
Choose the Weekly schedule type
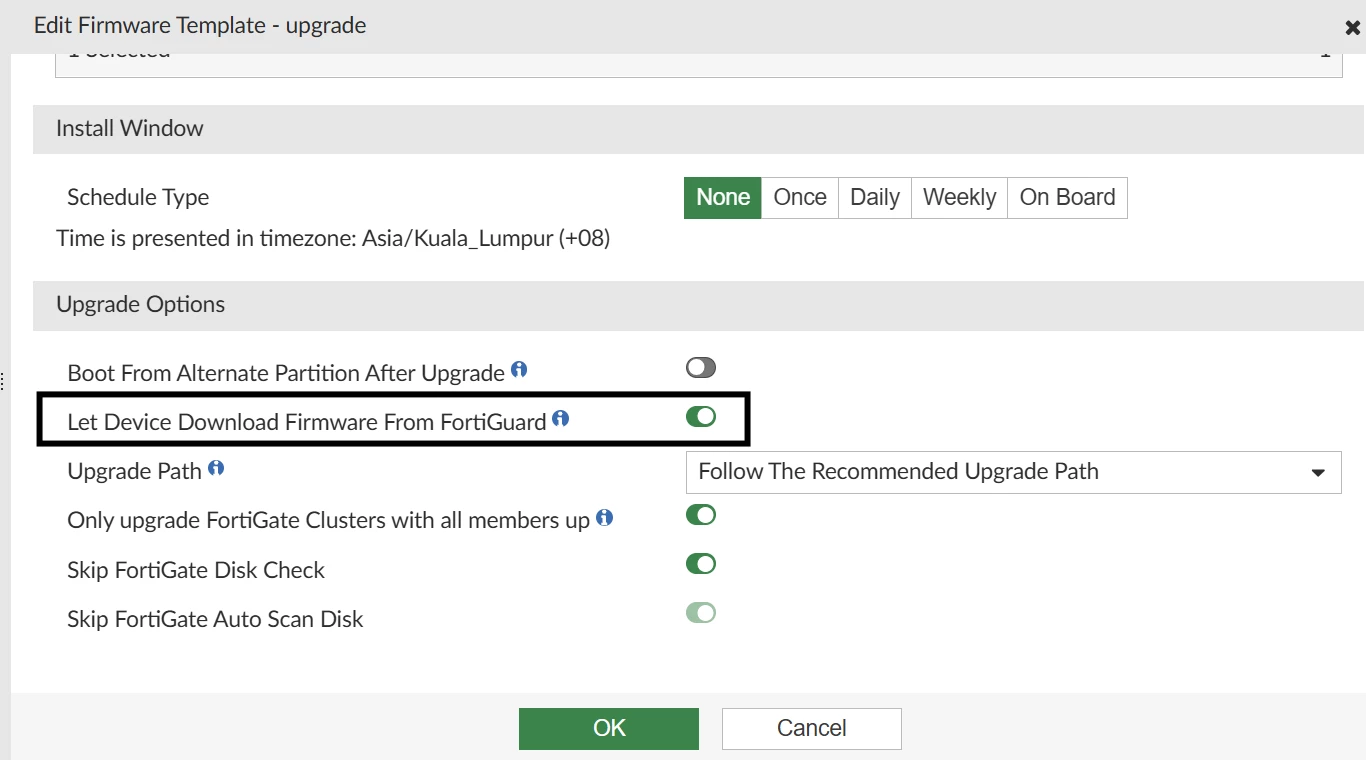click(x=959, y=198)
